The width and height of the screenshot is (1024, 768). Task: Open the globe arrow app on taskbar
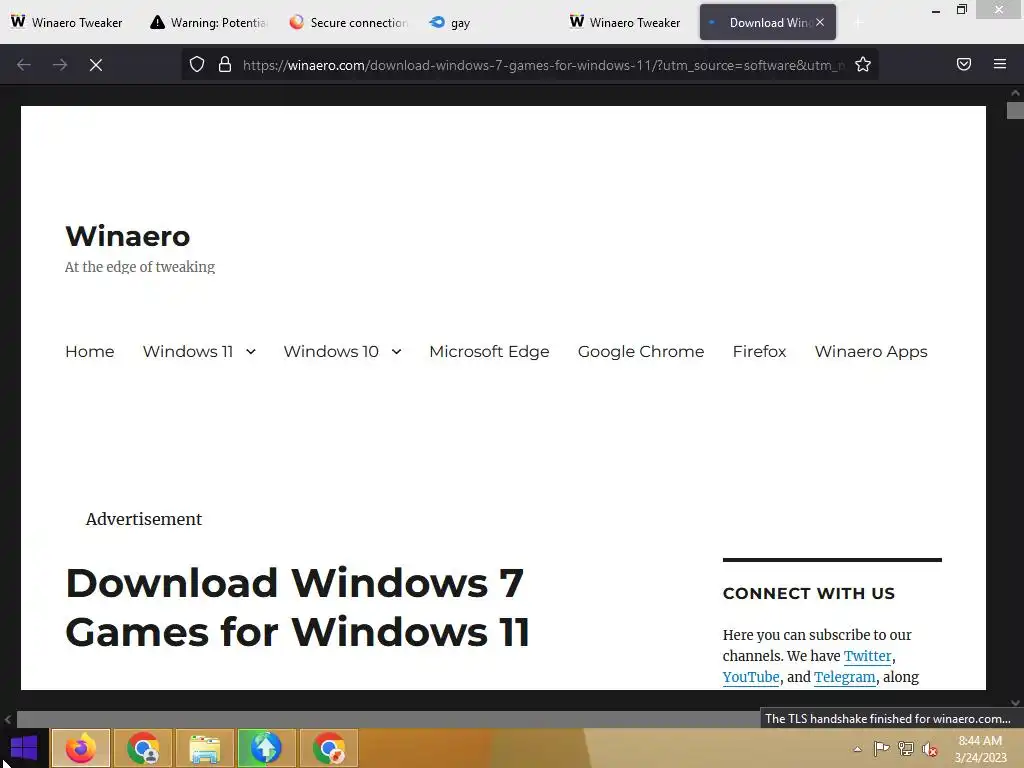click(266, 748)
